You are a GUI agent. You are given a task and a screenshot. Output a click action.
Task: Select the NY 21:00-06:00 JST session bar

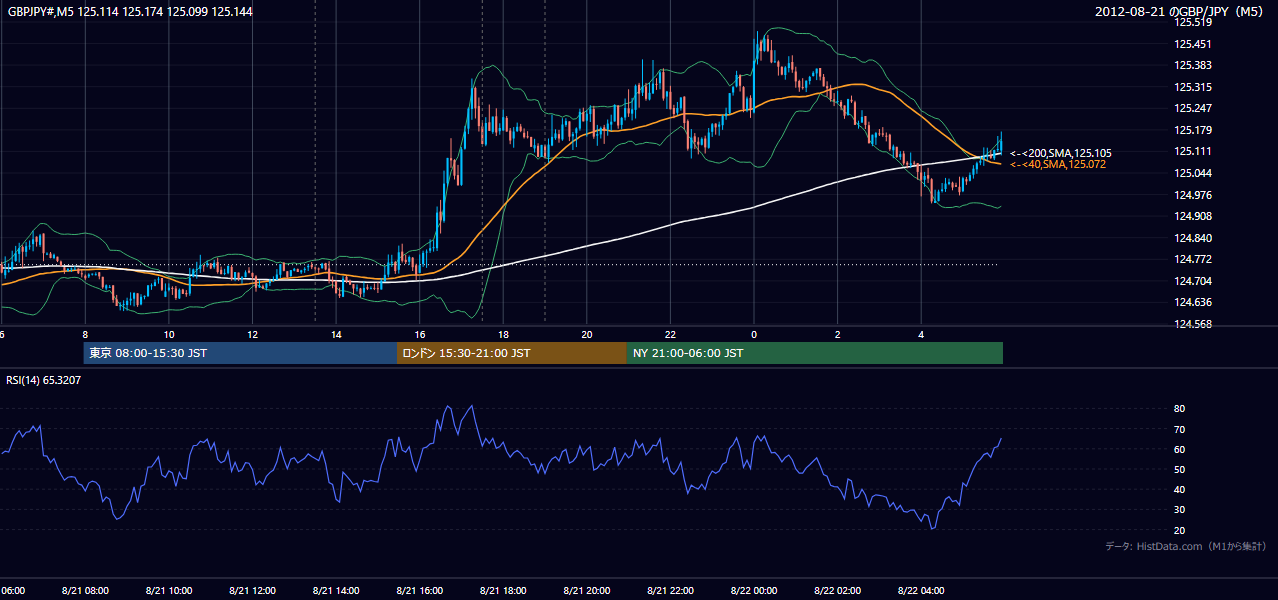pyautogui.click(x=815, y=353)
